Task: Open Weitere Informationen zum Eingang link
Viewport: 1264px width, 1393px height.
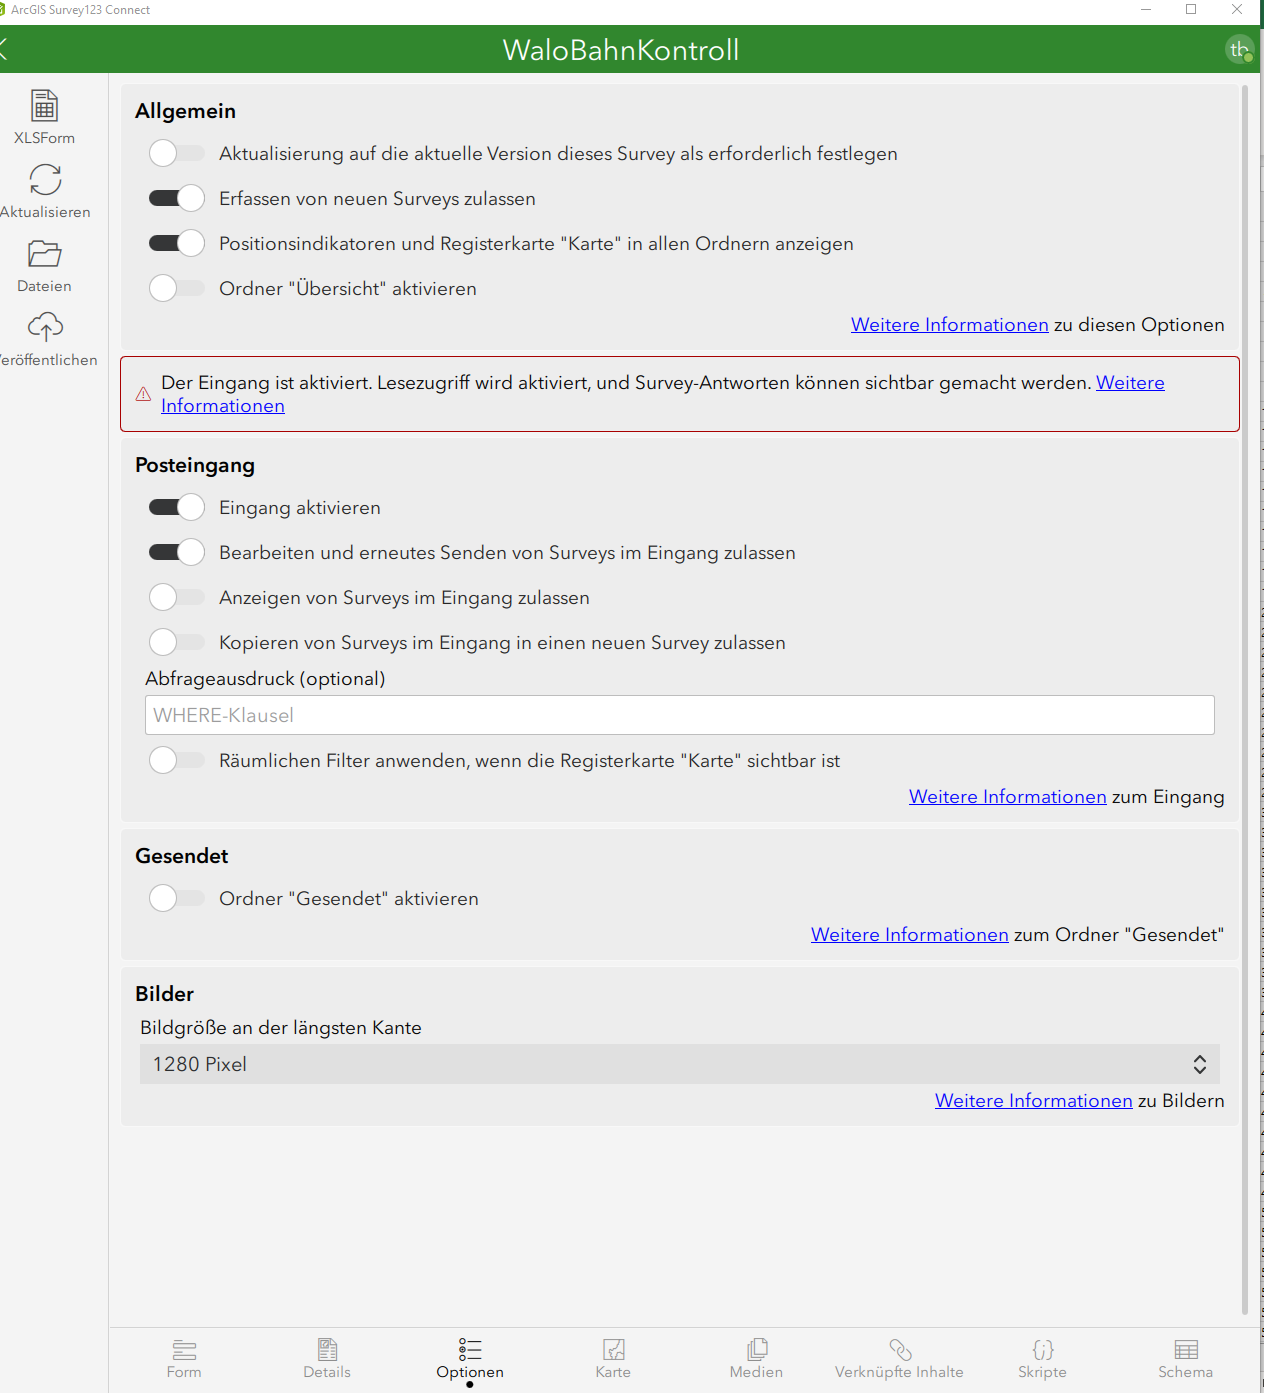Action: click(x=1008, y=797)
